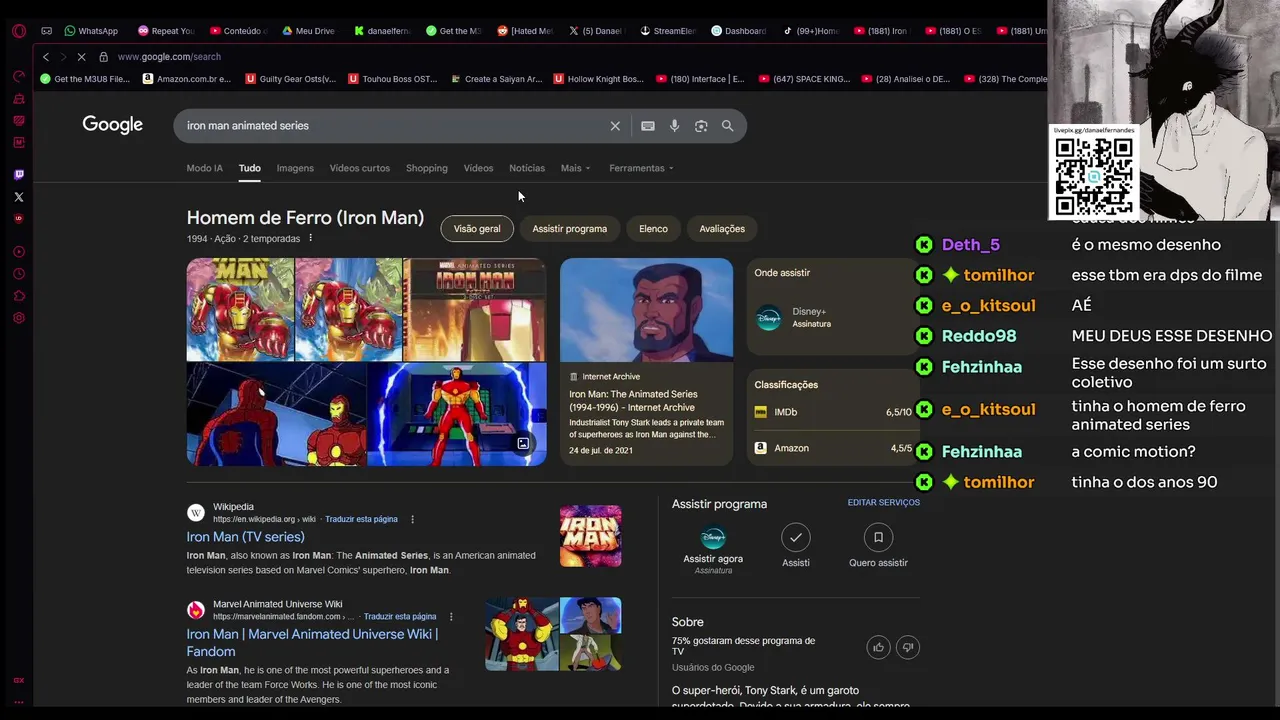Open the Amazon.com.br bookmark
Image resolution: width=1280 pixels, height=720 pixels.
click(x=187, y=79)
